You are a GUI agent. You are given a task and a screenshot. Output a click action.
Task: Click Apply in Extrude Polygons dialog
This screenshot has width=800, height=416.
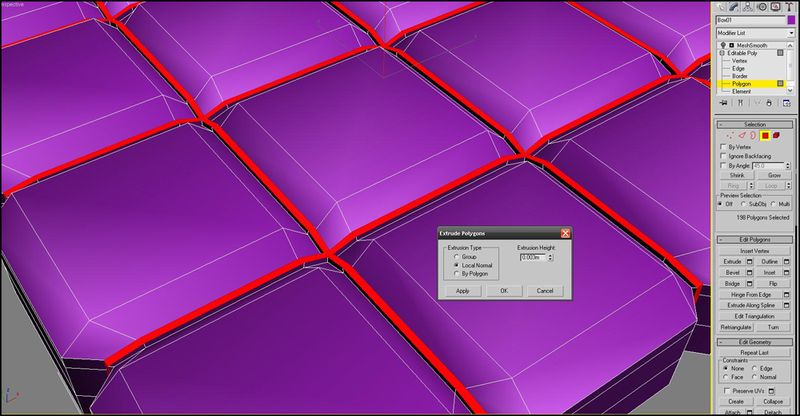point(462,291)
